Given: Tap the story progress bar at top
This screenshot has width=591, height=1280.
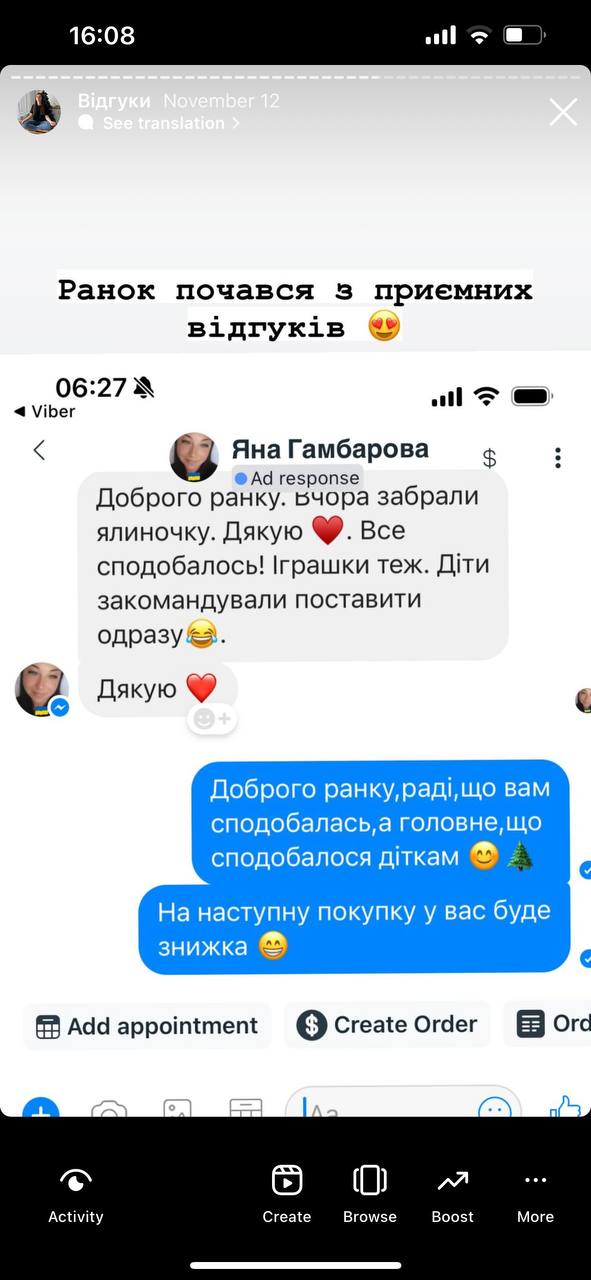Looking at the screenshot, I should click(x=295, y=76).
